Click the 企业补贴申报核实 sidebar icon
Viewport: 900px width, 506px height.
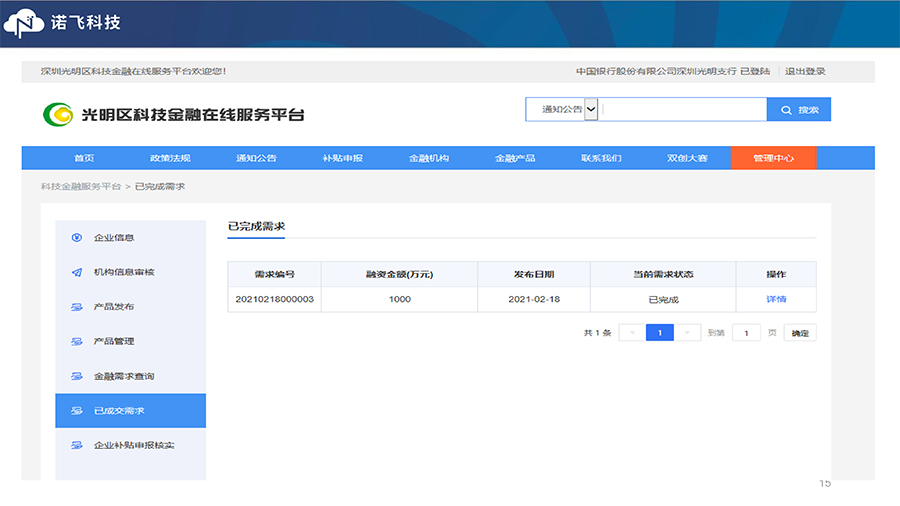77,445
